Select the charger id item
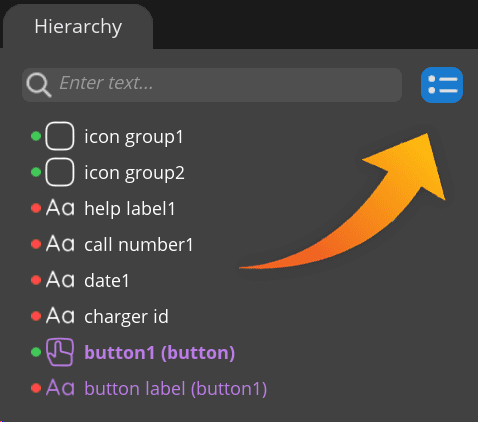 click(x=126, y=317)
